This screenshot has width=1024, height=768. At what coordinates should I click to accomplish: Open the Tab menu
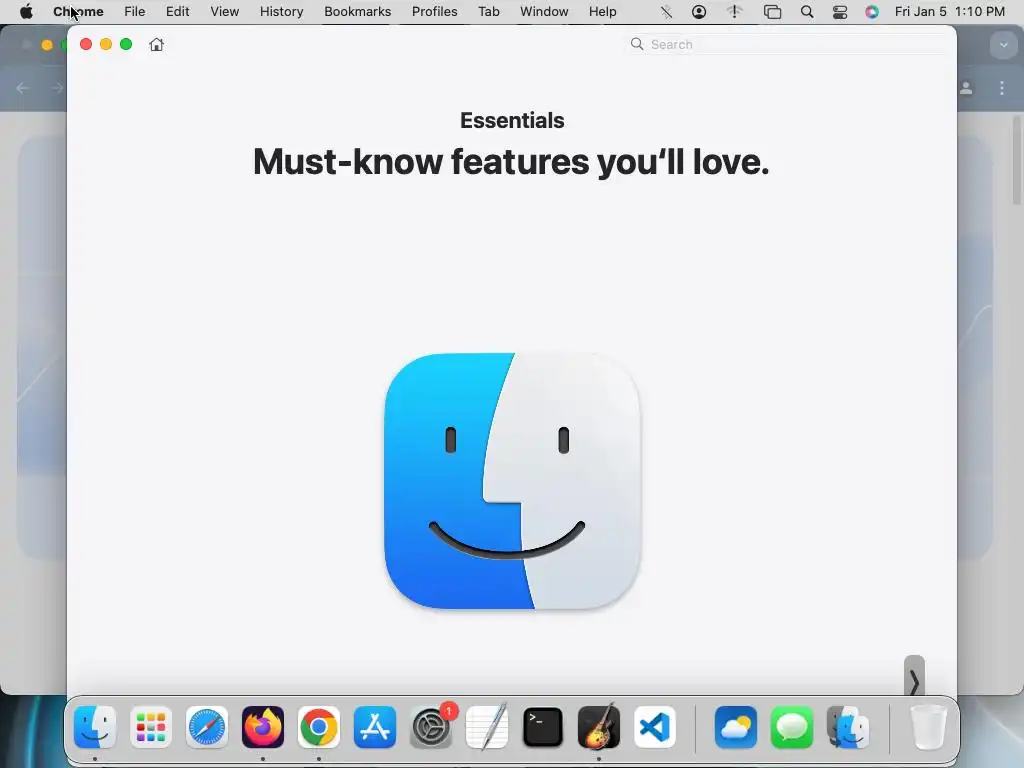click(489, 12)
